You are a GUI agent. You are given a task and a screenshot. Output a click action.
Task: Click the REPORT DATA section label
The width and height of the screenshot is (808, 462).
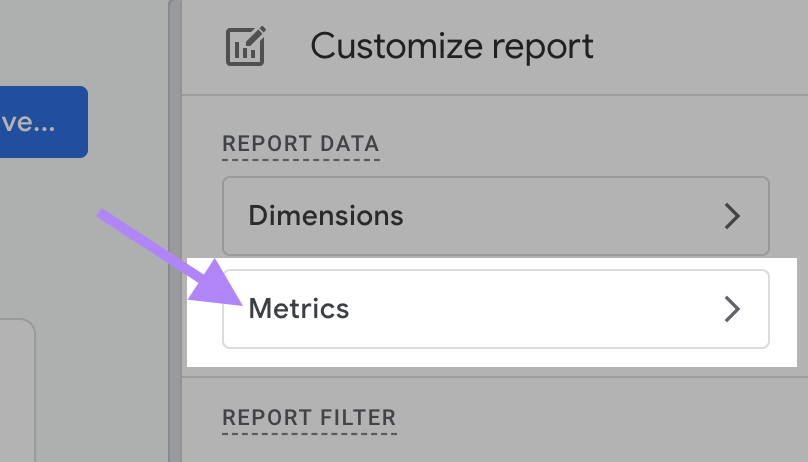point(300,143)
